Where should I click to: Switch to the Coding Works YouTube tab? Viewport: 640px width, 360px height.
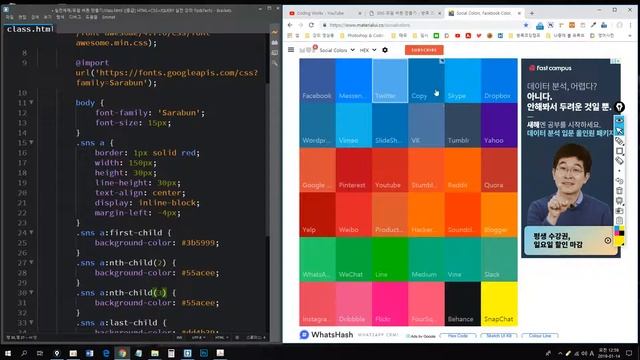(324, 13)
